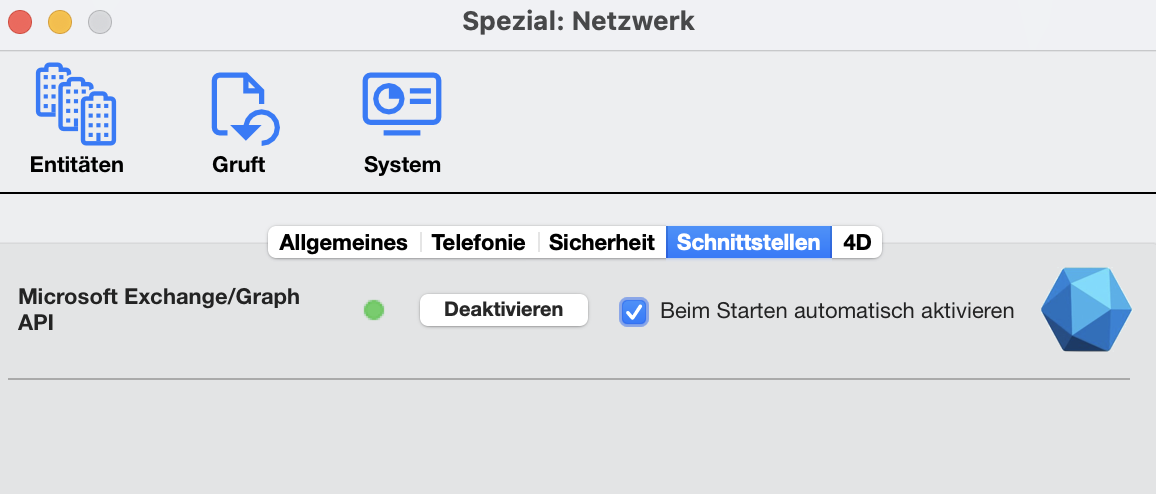Open the Sicherheit tab
The width and height of the screenshot is (1156, 494).
click(602, 243)
